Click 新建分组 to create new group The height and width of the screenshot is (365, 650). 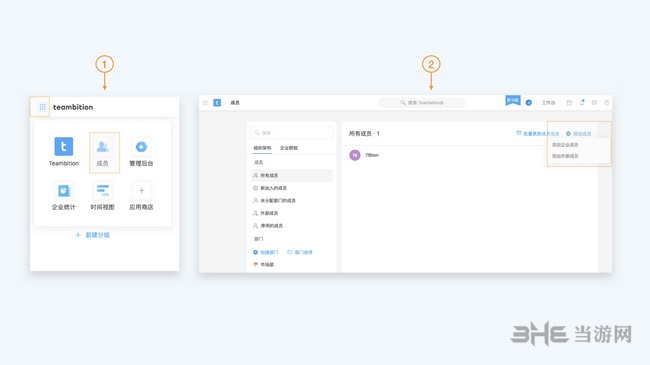(92, 235)
